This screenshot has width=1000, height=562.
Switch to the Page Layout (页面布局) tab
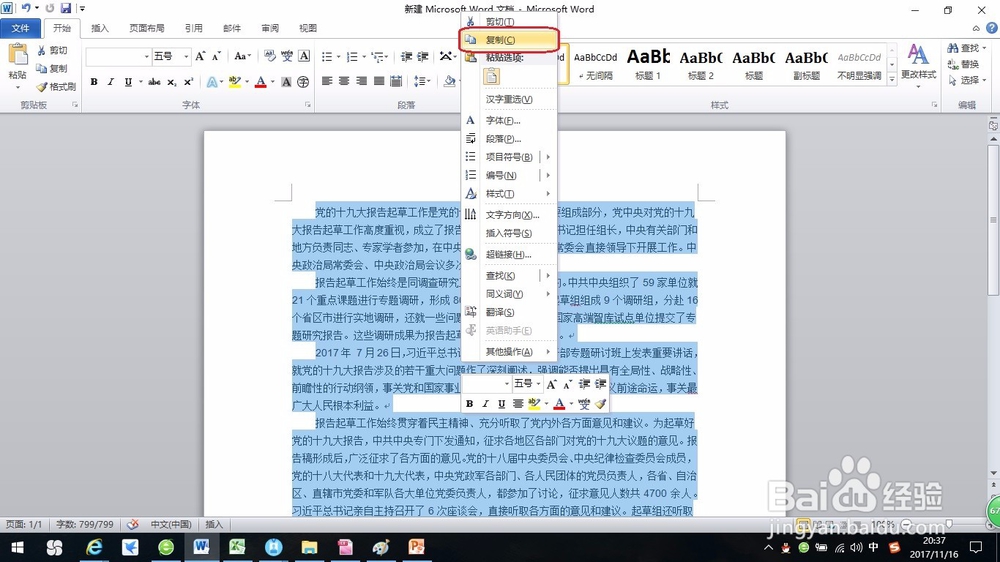point(147,28)
